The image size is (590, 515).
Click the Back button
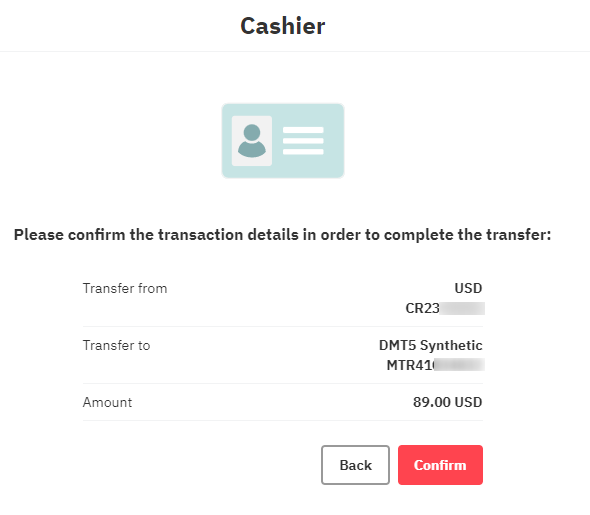[355, 465]
